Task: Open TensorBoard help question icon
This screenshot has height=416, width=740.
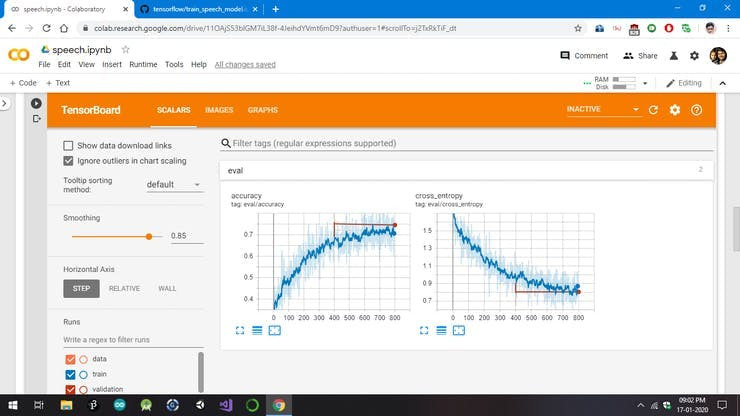Action: click(x=697, y=110)
